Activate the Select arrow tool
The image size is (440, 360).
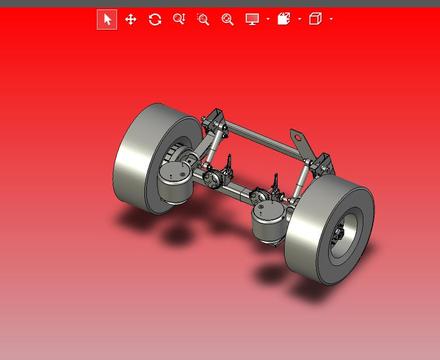(x=107, y=19)
